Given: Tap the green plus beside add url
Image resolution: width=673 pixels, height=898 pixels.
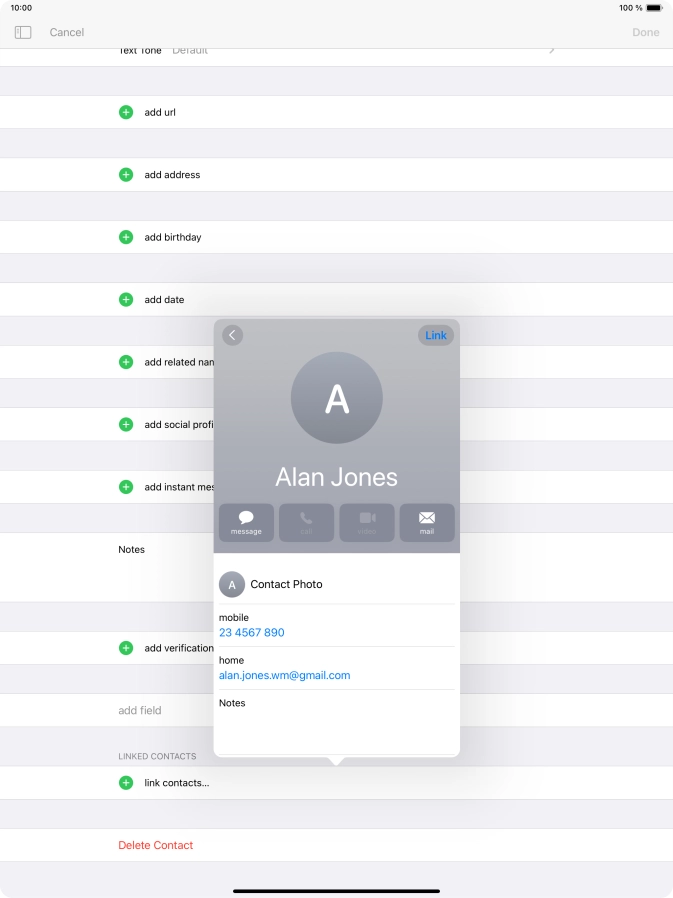Looking at the screenshot, I should point(126,112).
